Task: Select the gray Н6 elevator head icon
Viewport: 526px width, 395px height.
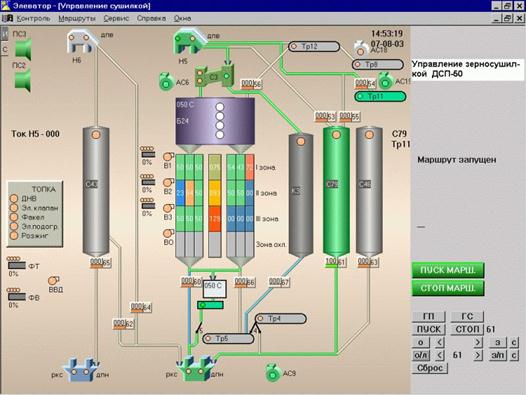Action: pyautogui.click(x=82, y=42)
